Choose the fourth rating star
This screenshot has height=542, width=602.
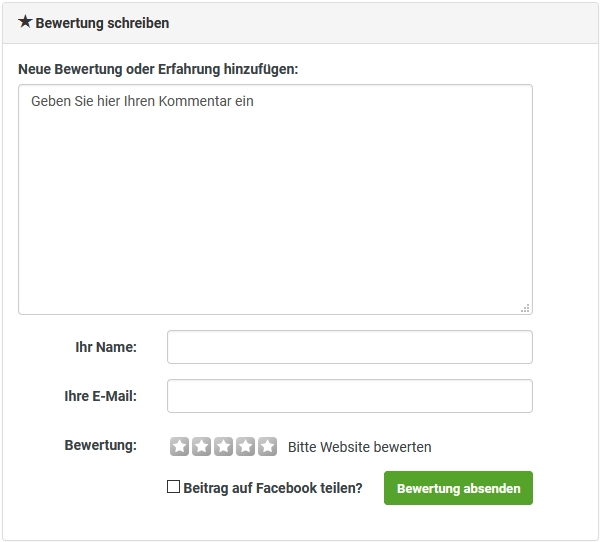click(245, 447)
